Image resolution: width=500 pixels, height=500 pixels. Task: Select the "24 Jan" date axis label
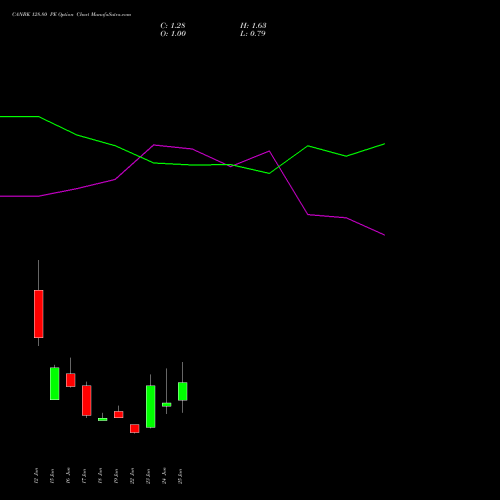click(x=164, y=476)
